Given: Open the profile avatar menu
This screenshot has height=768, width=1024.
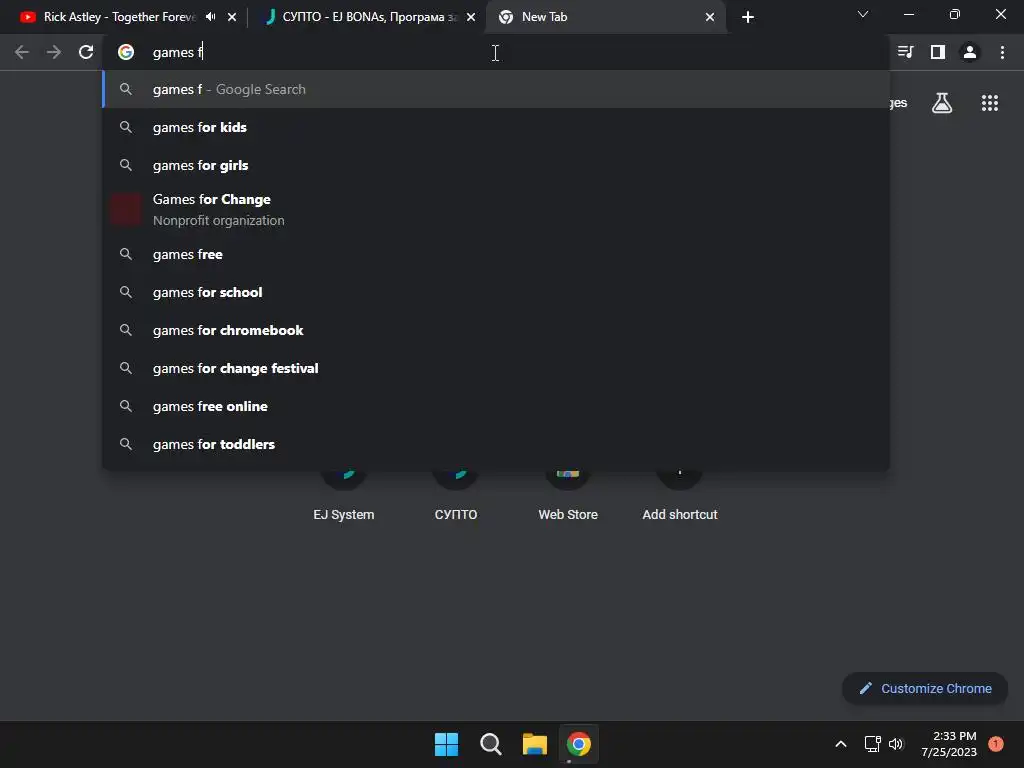Looking at the screenshot, I should 970,52.
